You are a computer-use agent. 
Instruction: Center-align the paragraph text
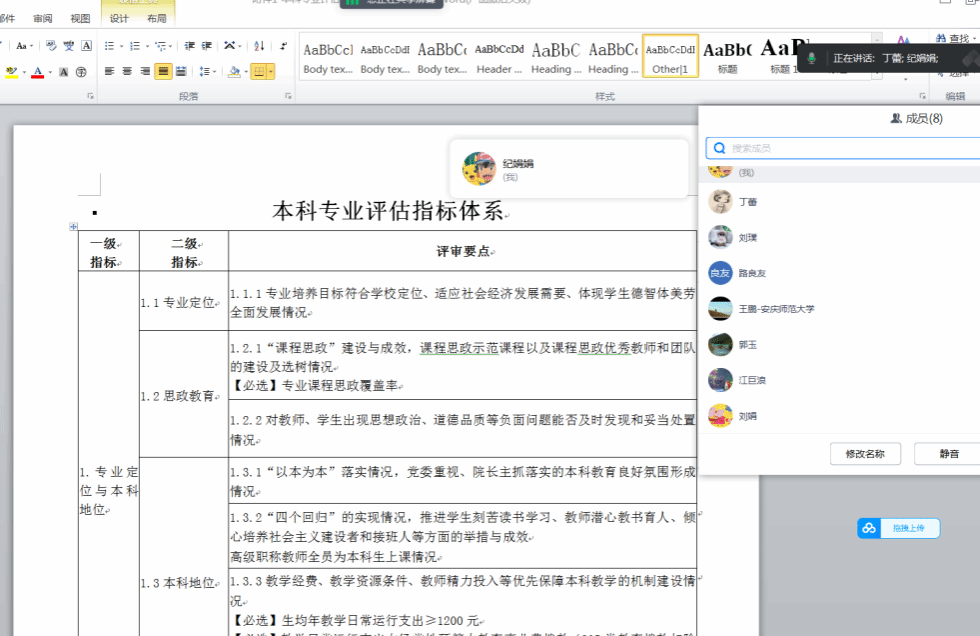126,71
